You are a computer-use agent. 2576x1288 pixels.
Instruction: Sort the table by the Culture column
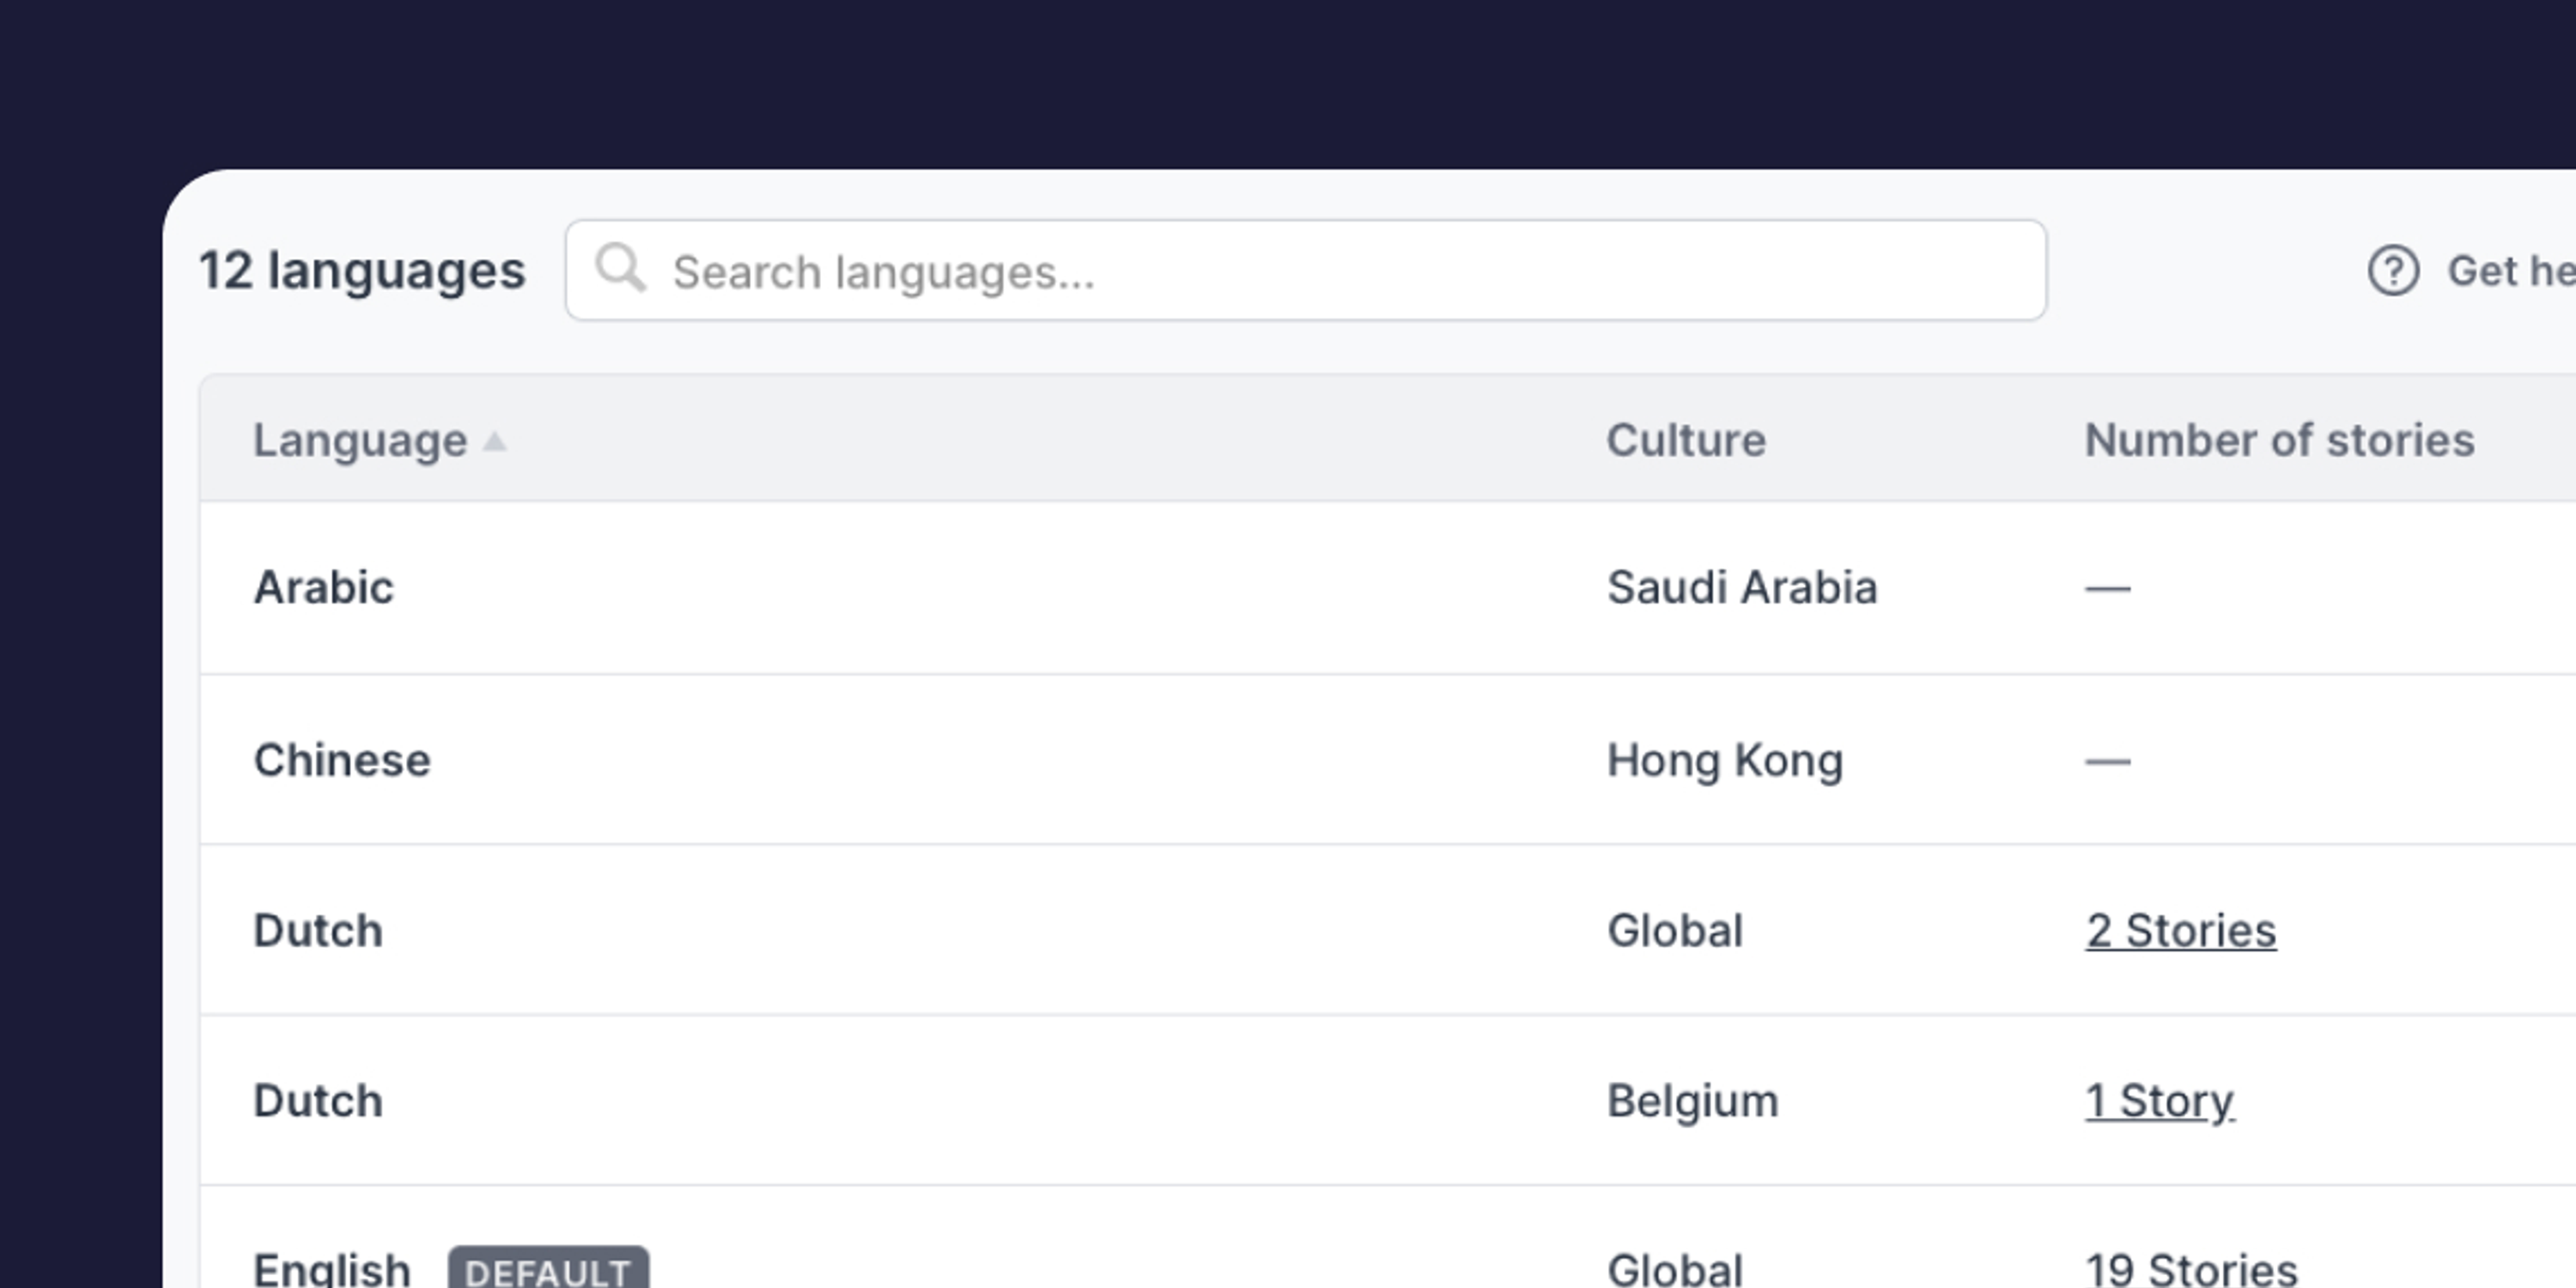click(1686, 440)
